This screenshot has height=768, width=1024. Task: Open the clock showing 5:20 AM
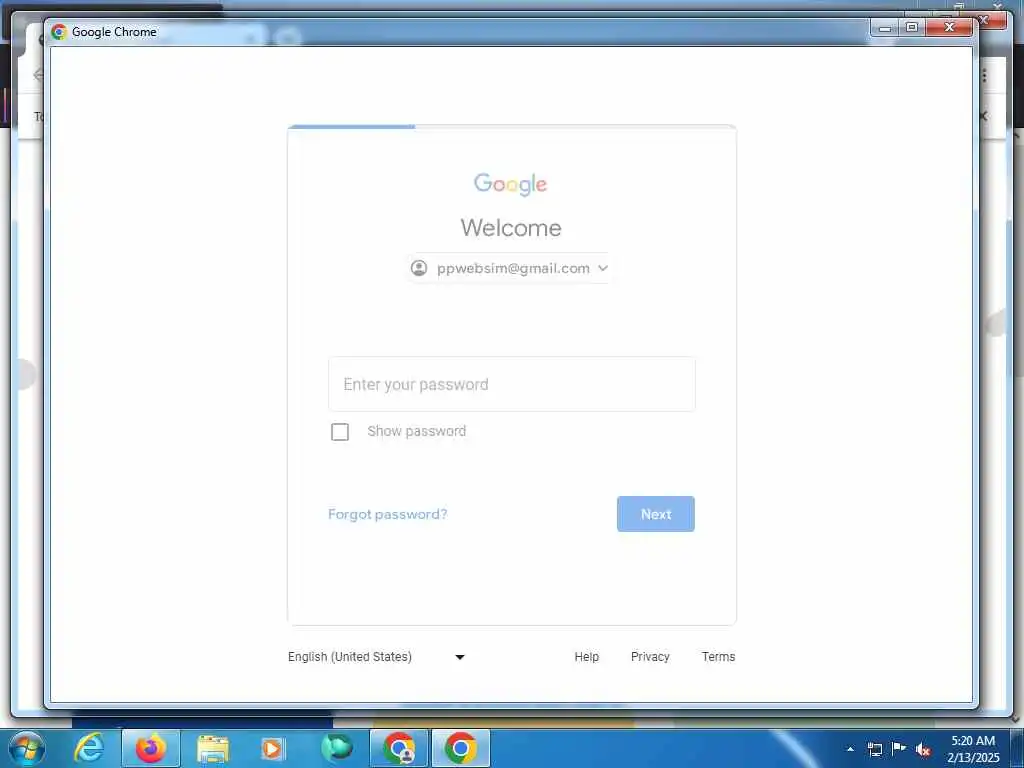pyautogui.click(x=973, y=749)
